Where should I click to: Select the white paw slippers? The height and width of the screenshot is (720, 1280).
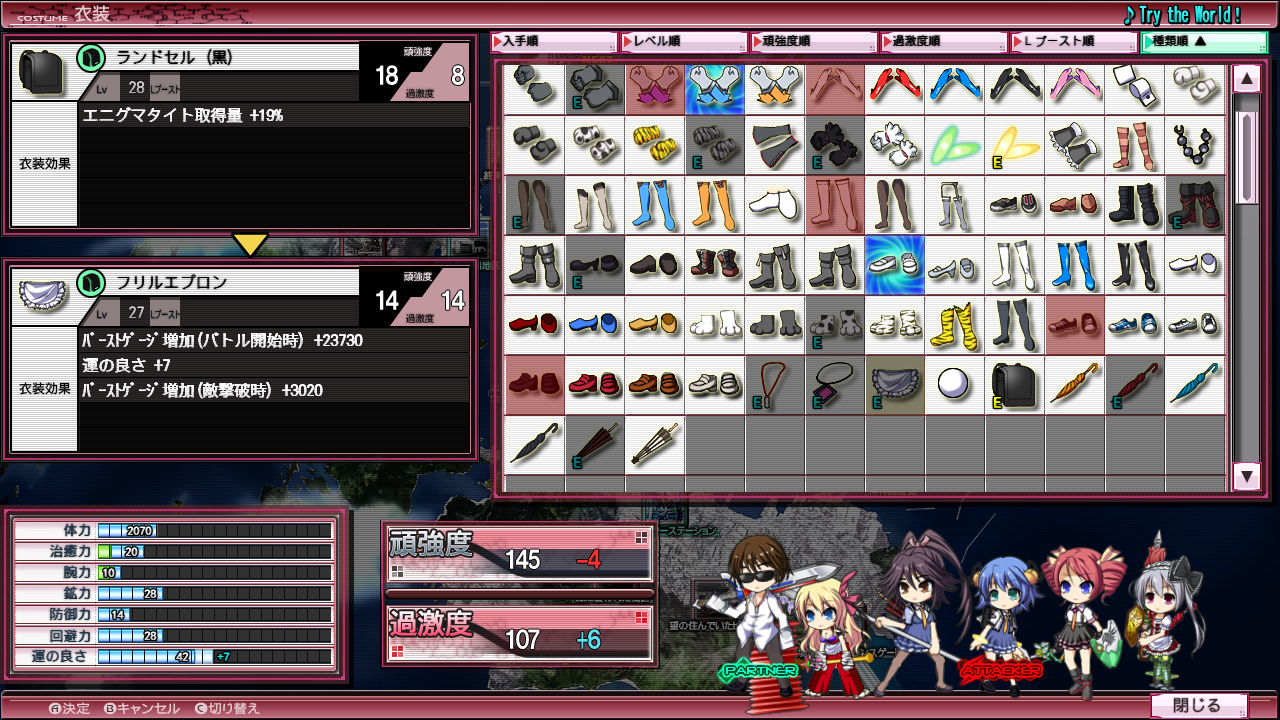point(715,325)
